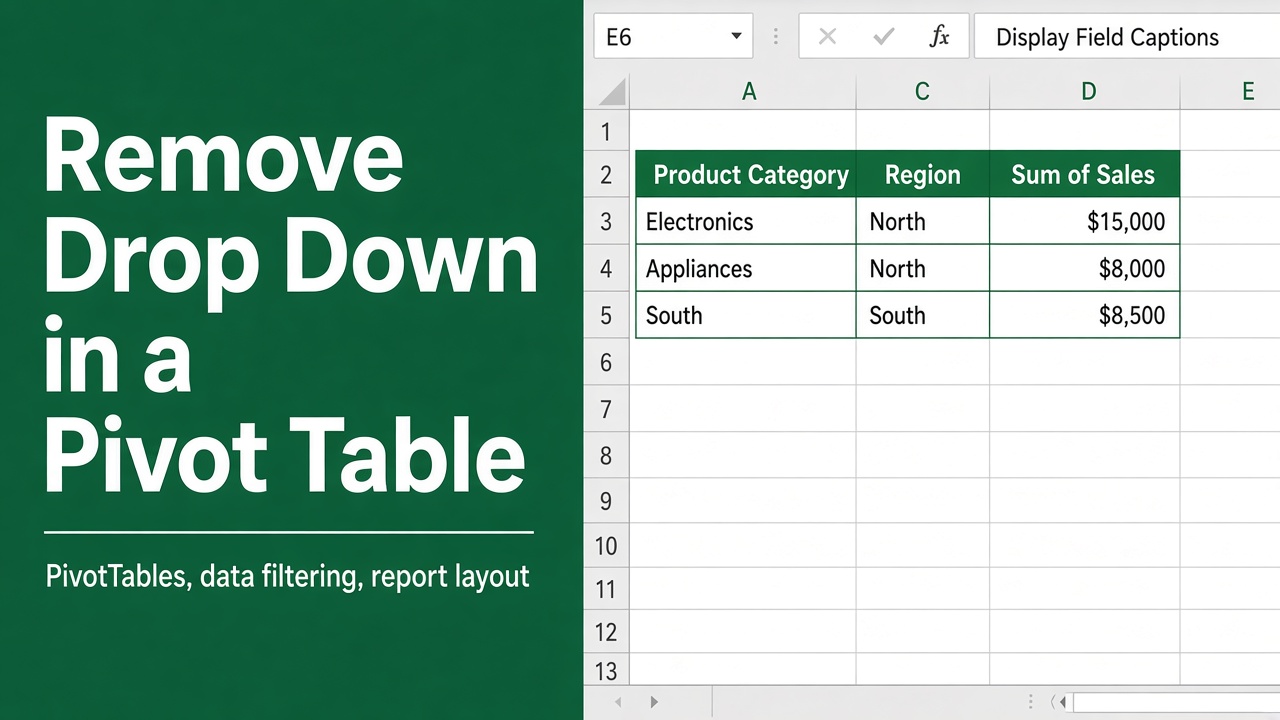Select column C header
1280x720 pixels.
pos(922,92)
